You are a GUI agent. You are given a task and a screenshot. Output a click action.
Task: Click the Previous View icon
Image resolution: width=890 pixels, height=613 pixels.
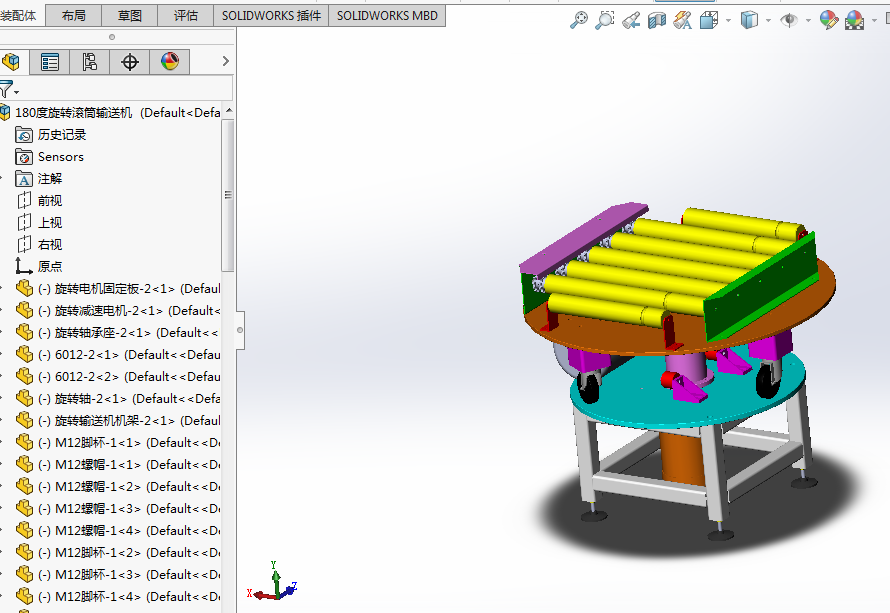pyautogui.click(x=631, y=20)
